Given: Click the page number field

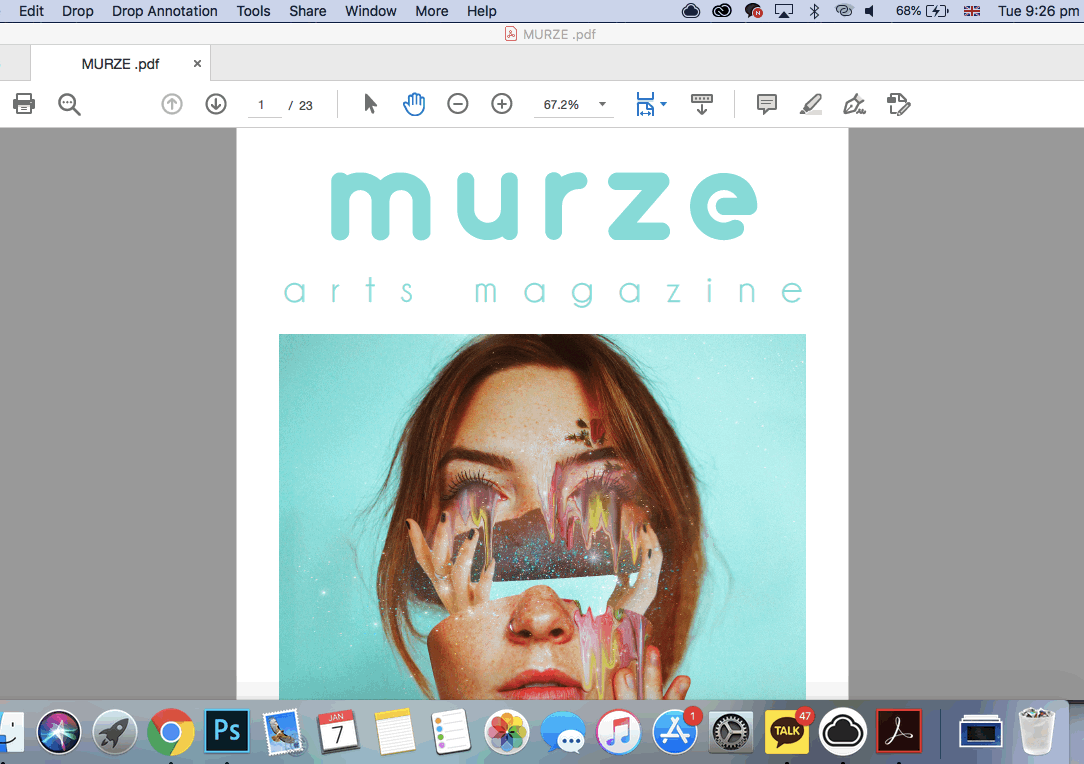Looking at the screenshot, I should pyautogui.click(x=263, y=105).
